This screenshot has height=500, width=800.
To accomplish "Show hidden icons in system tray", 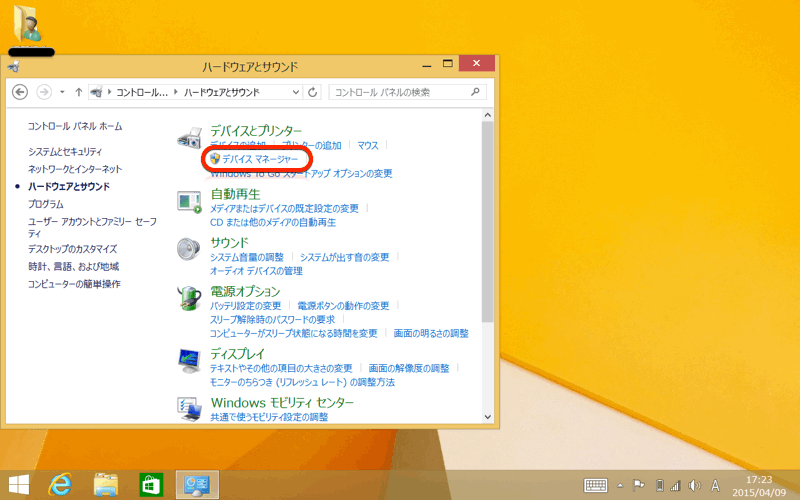I will [623, 485].
